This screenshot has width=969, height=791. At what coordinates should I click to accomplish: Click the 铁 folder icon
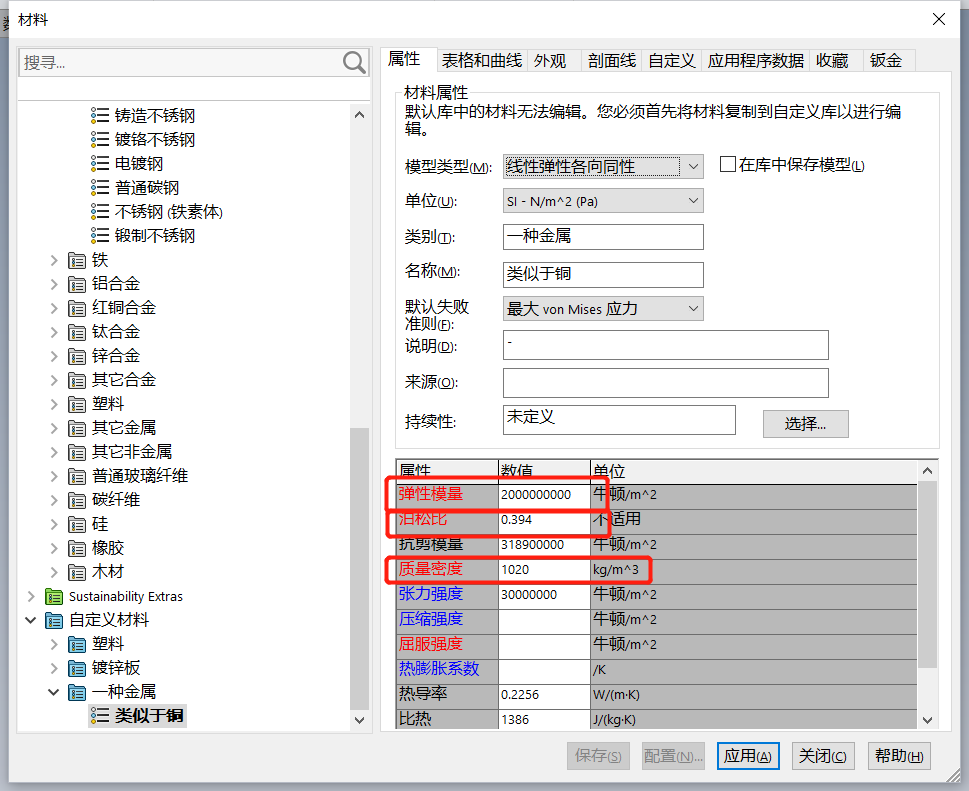pyautogui.click(x=77, y=260)
